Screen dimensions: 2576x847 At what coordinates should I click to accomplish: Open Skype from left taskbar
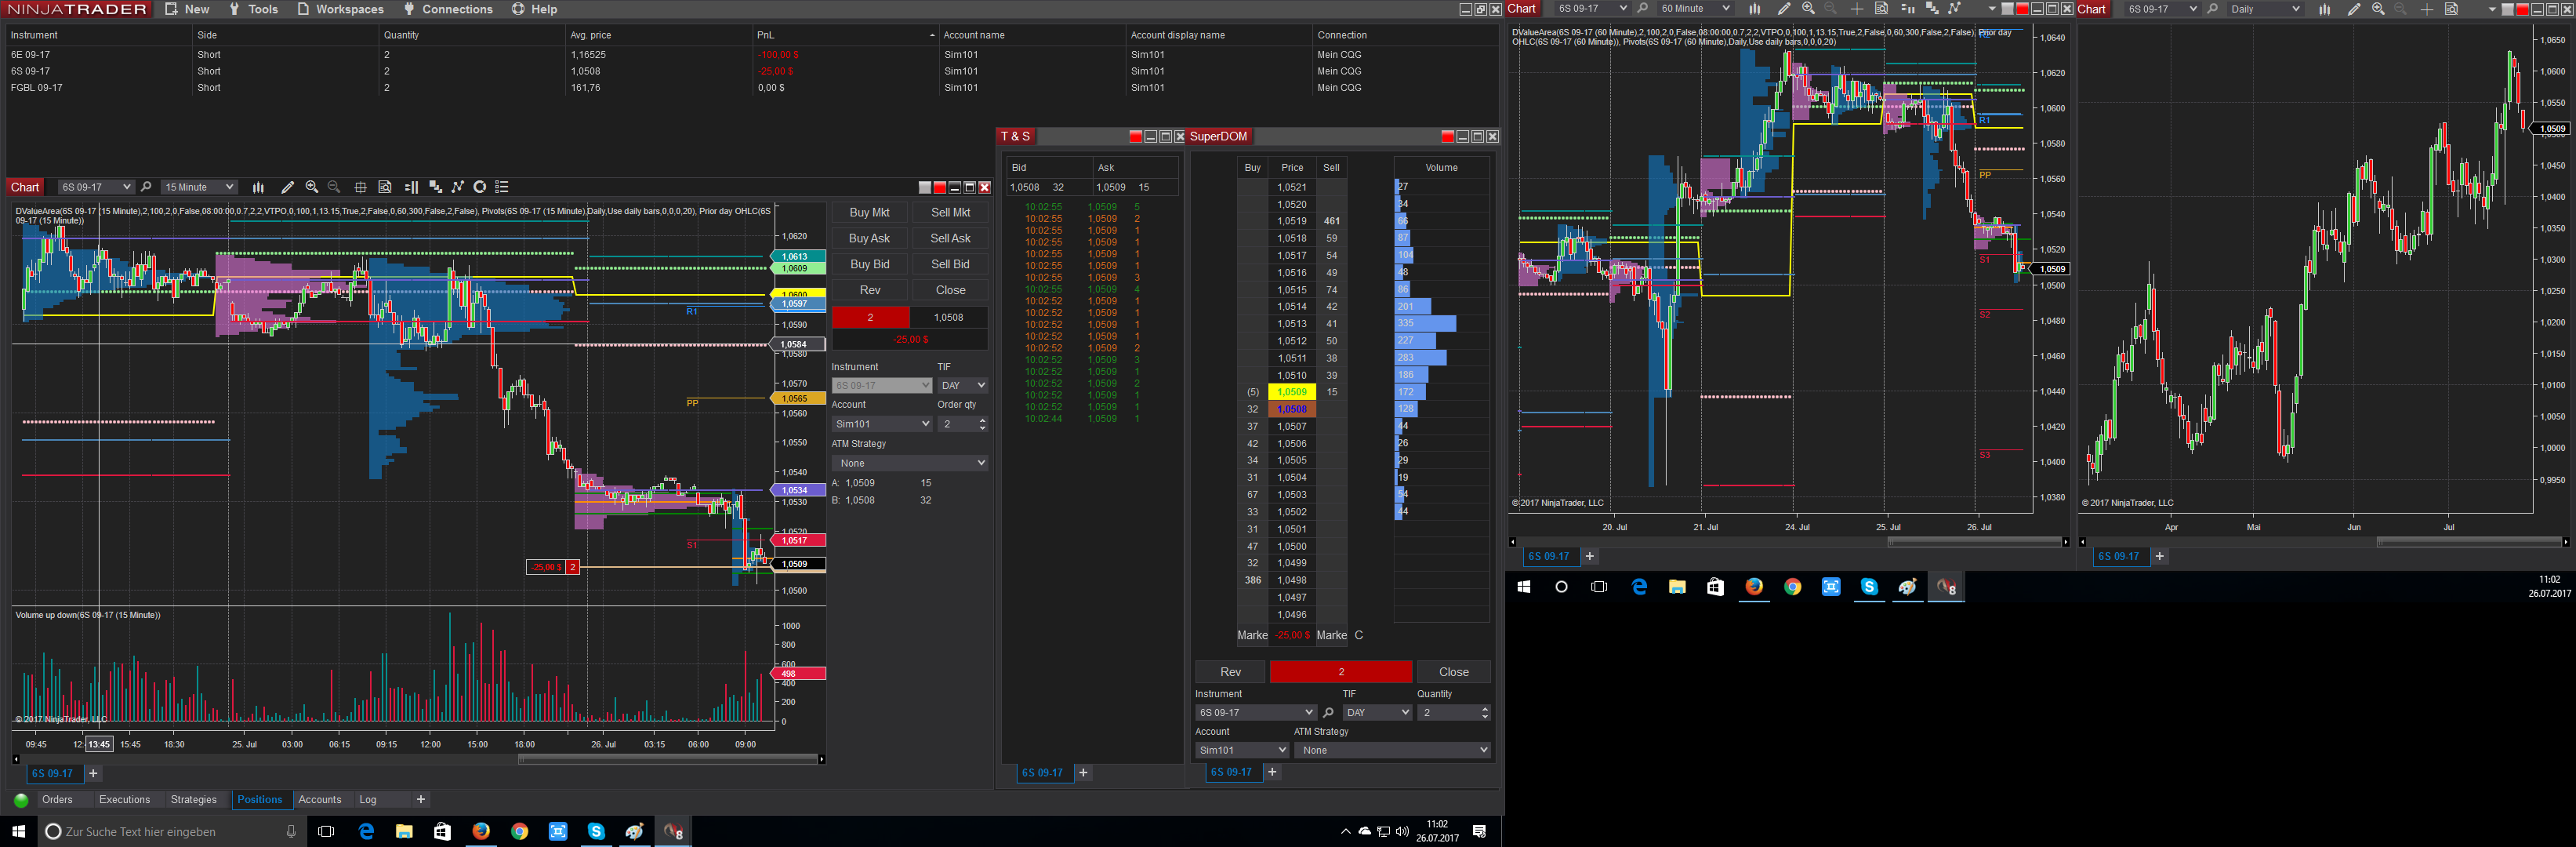[x=596, y=831]
